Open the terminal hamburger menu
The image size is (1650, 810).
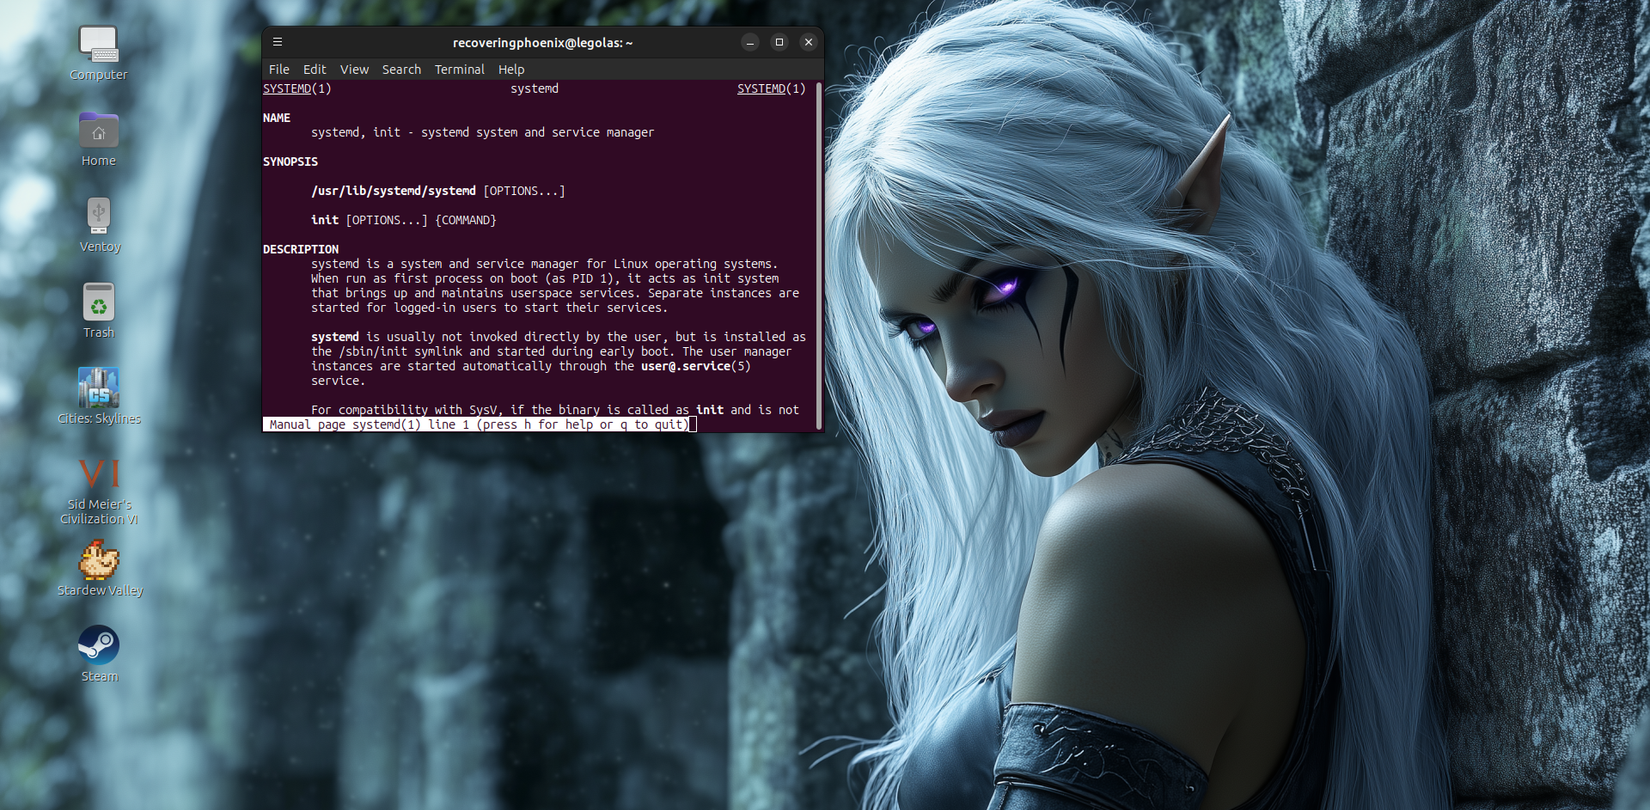278,42
